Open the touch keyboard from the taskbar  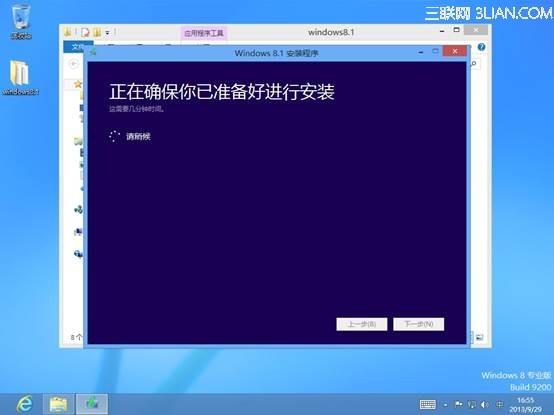428,404
